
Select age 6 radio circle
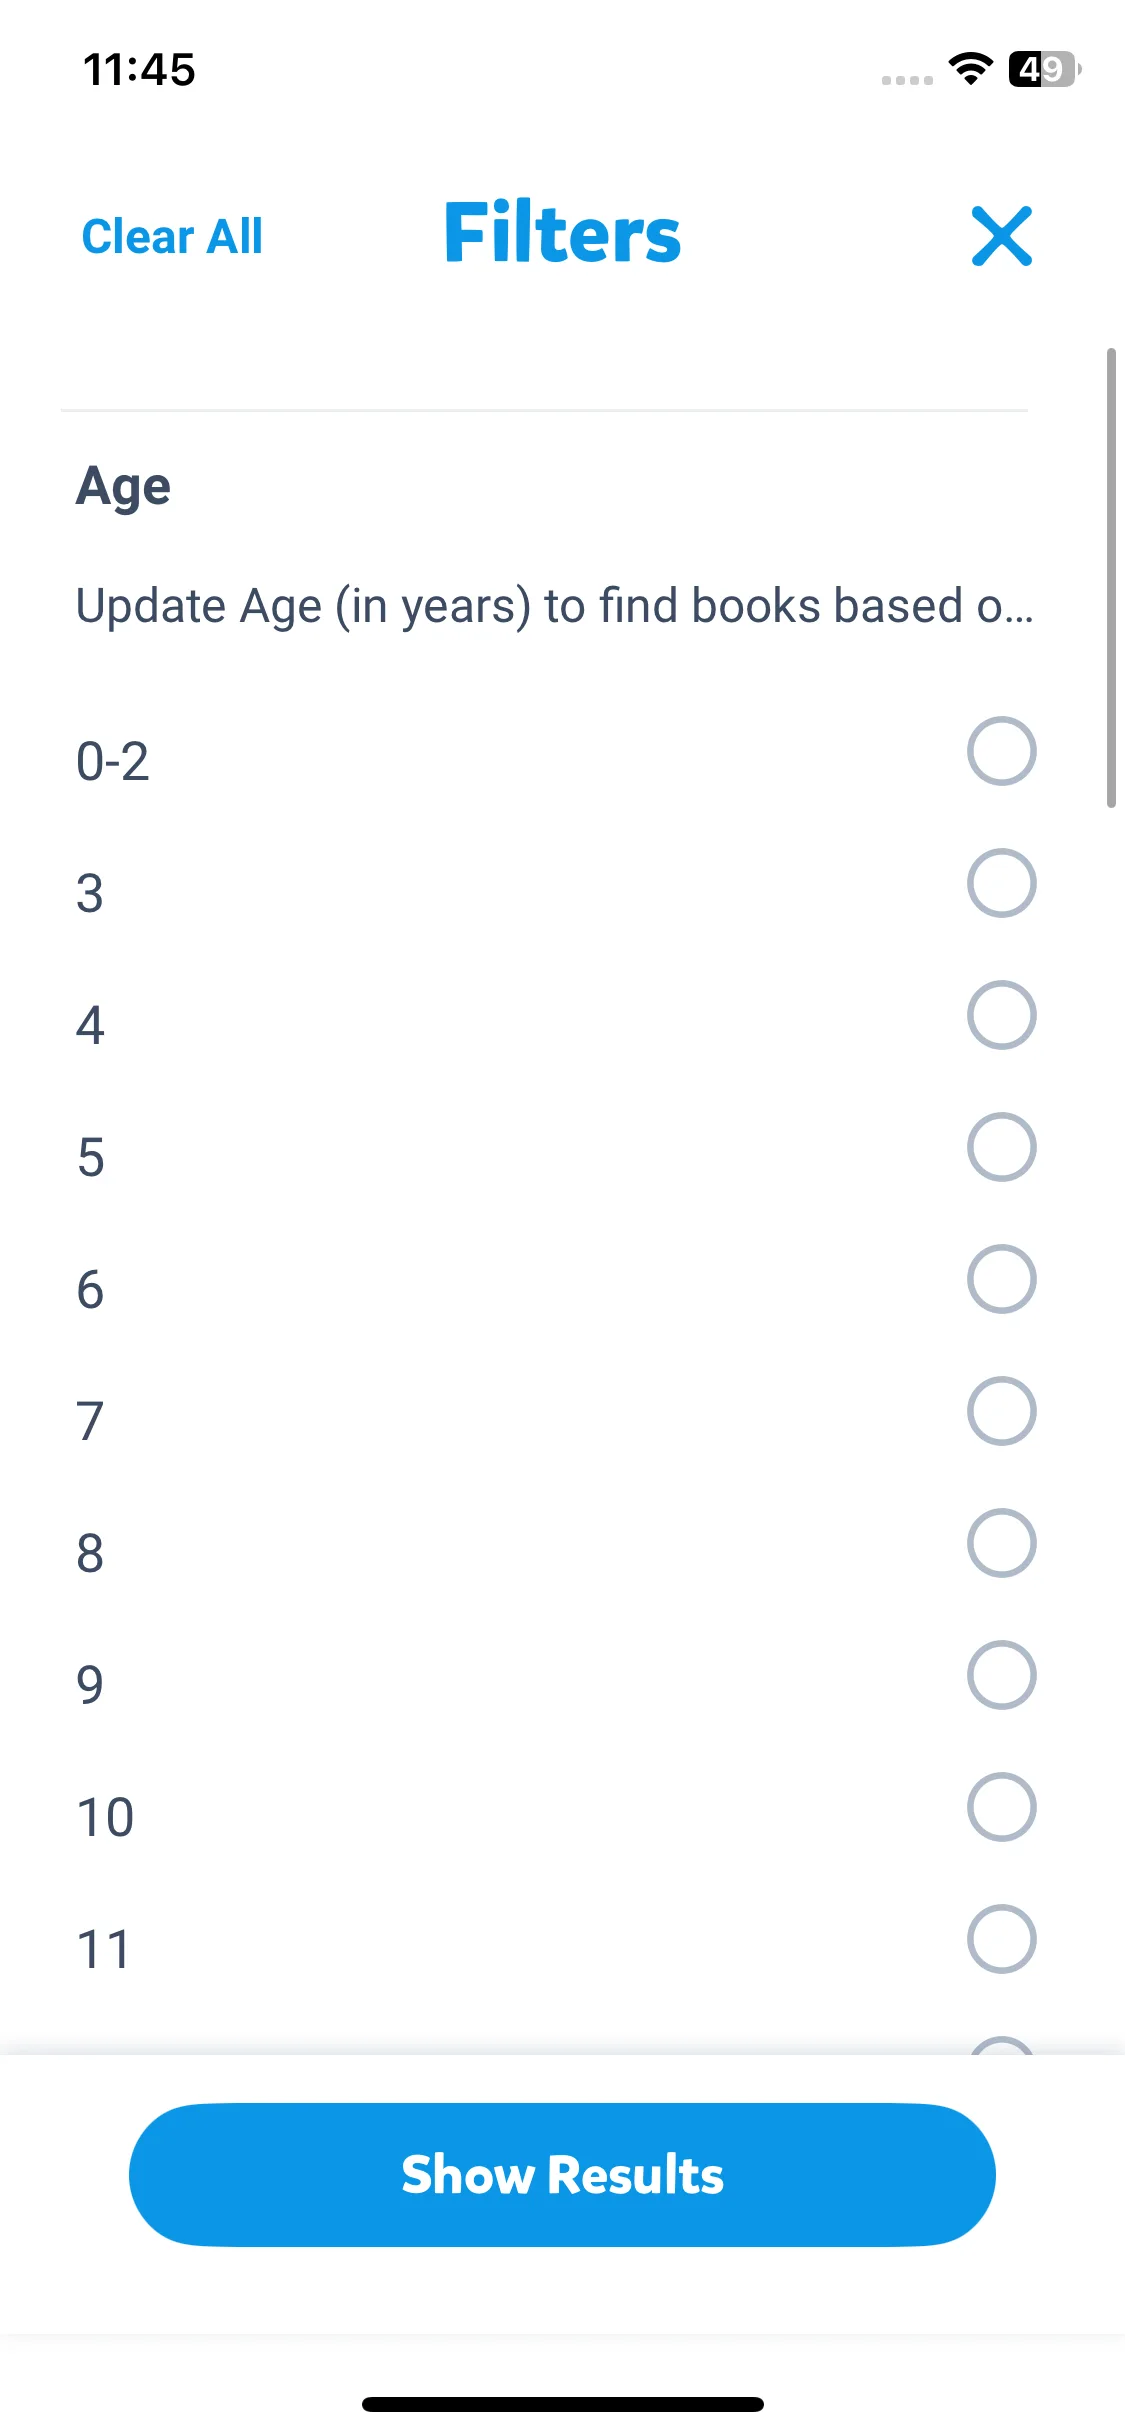pos(1001,1279)
